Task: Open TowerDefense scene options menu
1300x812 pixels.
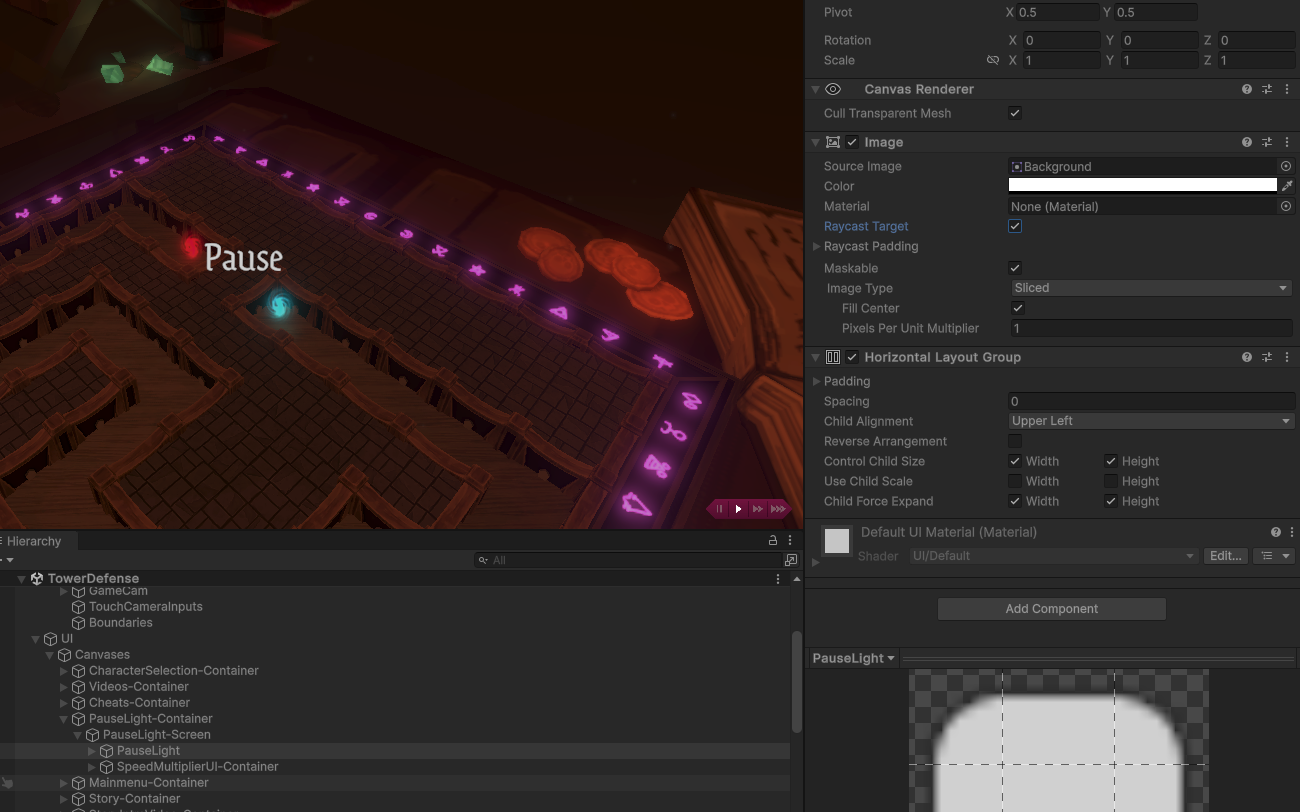Action: [778, 579]
